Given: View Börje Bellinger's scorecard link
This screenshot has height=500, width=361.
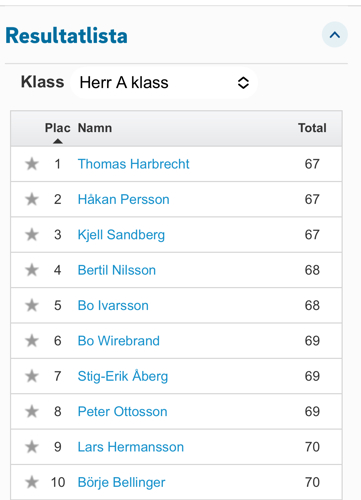Looking at the screenshot, I should point(121,482).
